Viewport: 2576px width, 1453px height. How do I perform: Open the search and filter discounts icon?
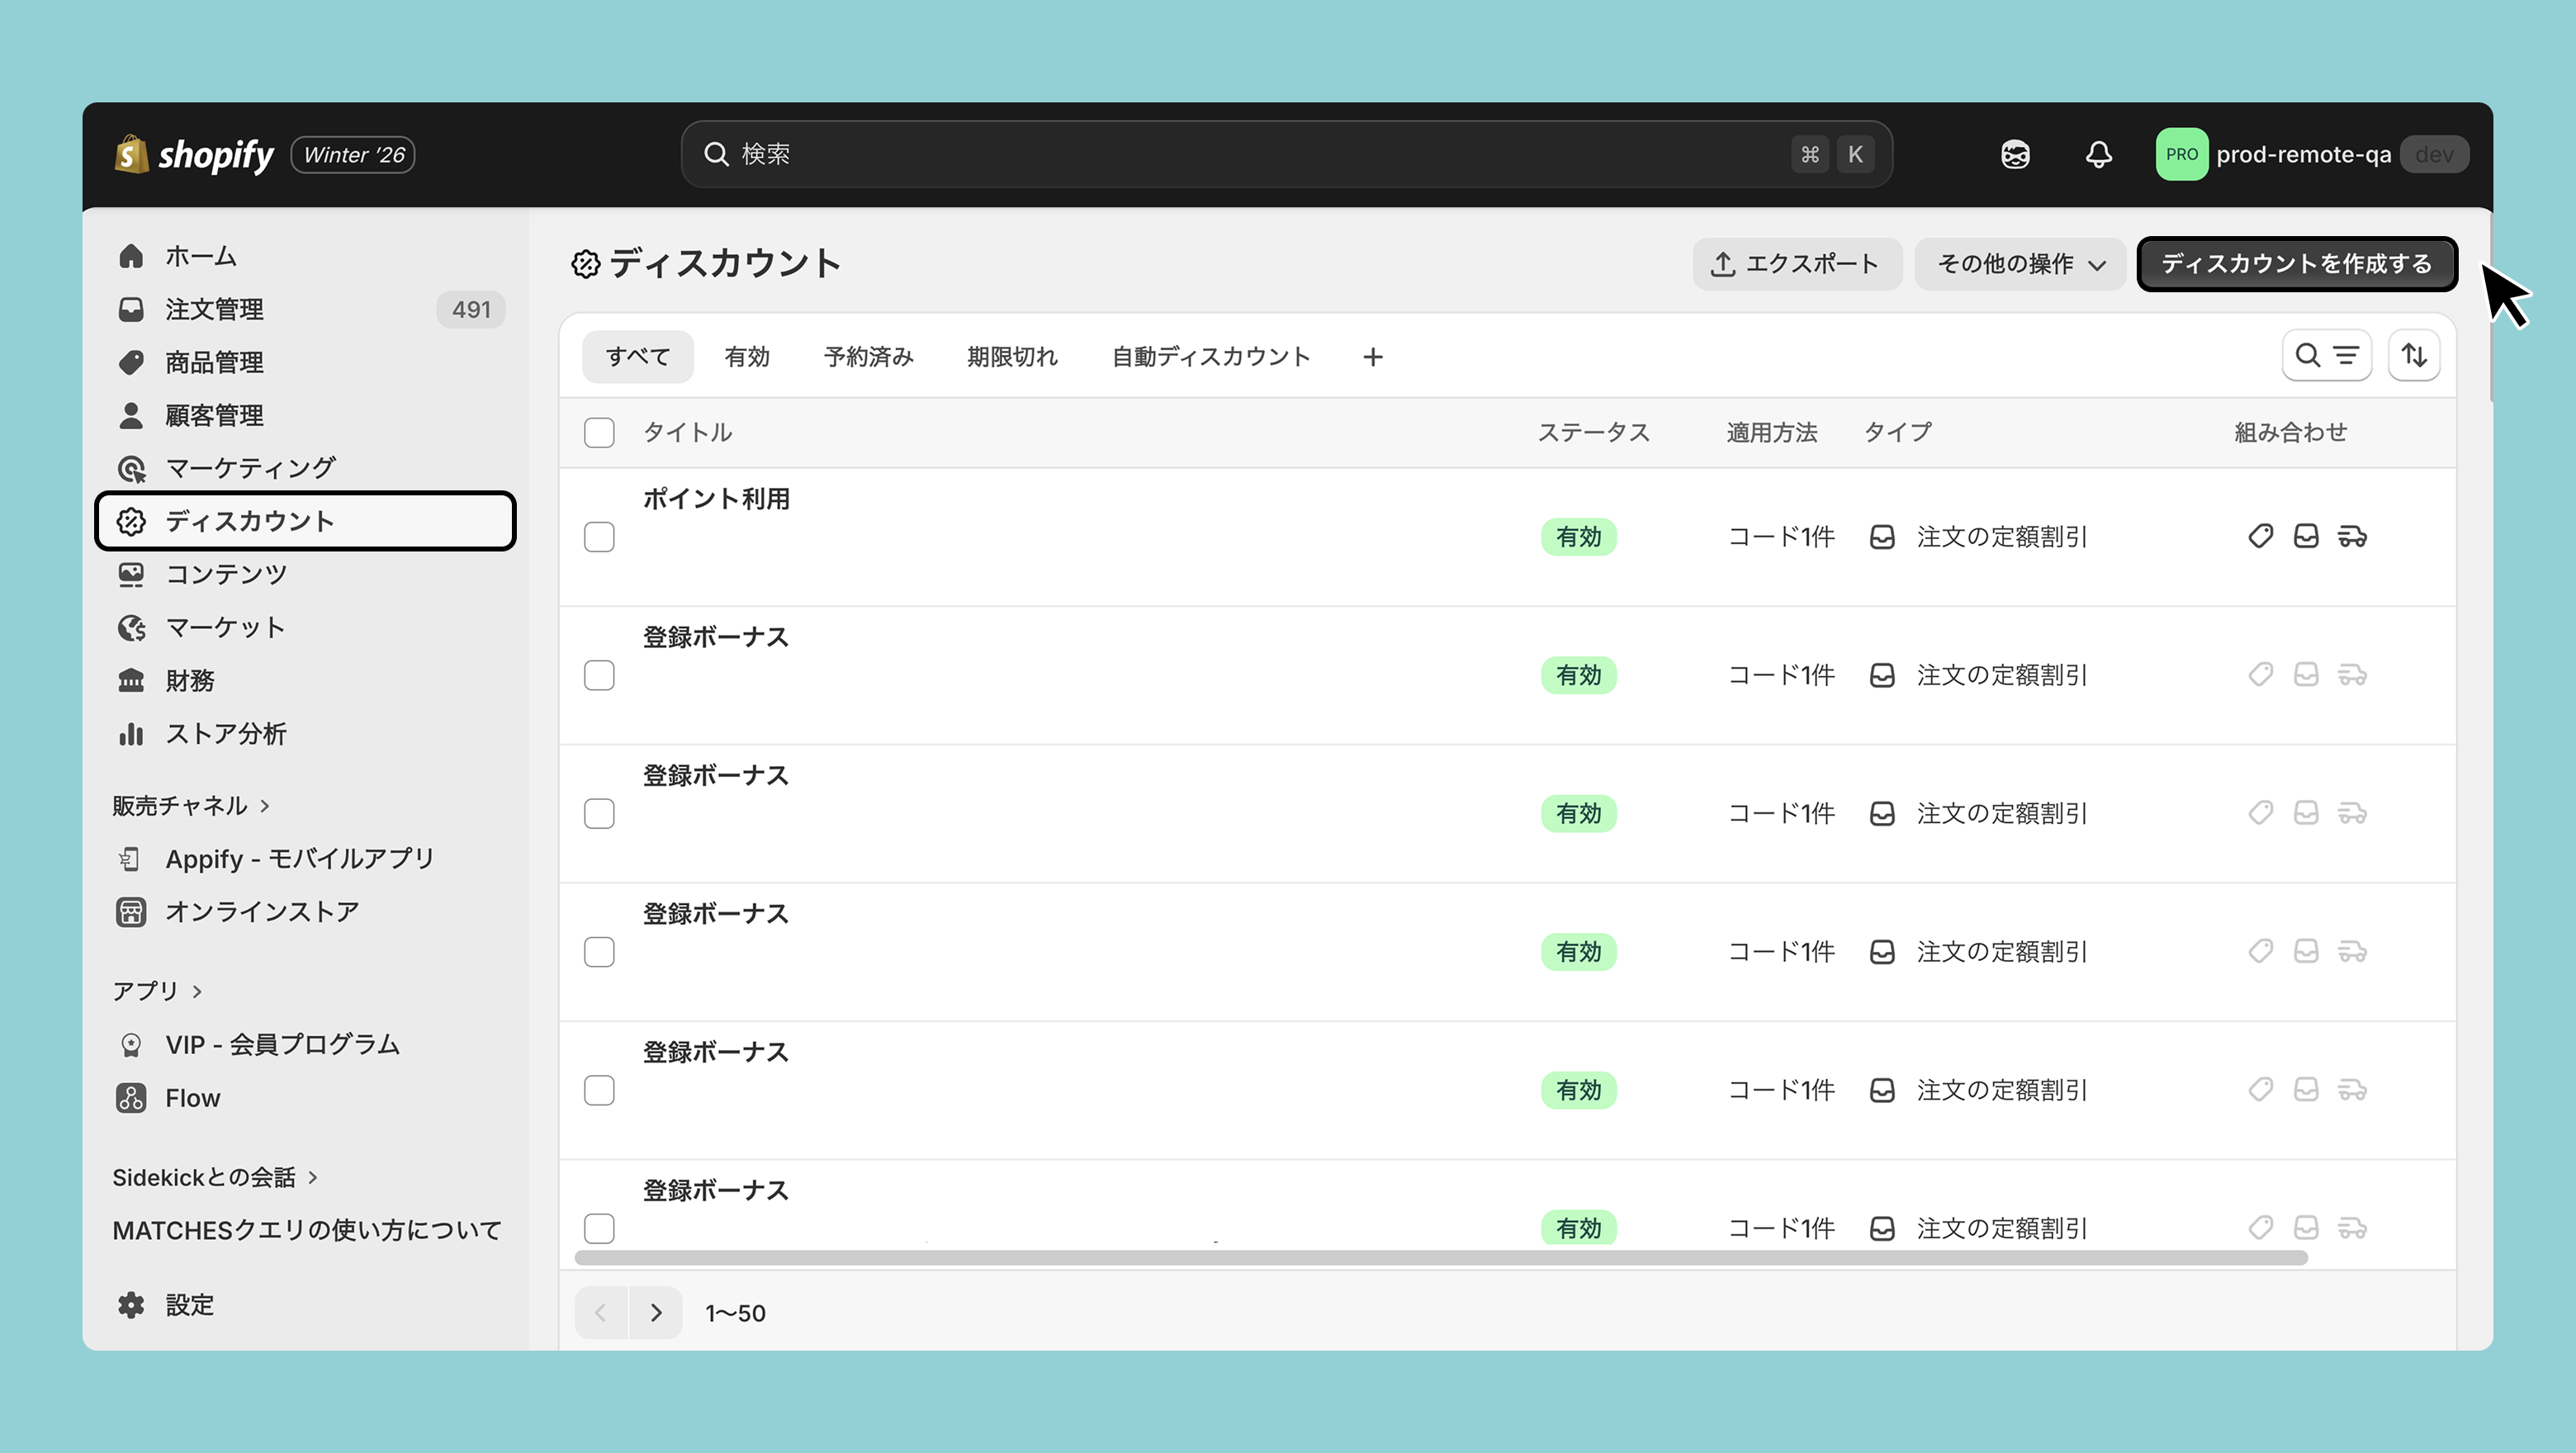pyautogui.click(x=2326, y=356)
